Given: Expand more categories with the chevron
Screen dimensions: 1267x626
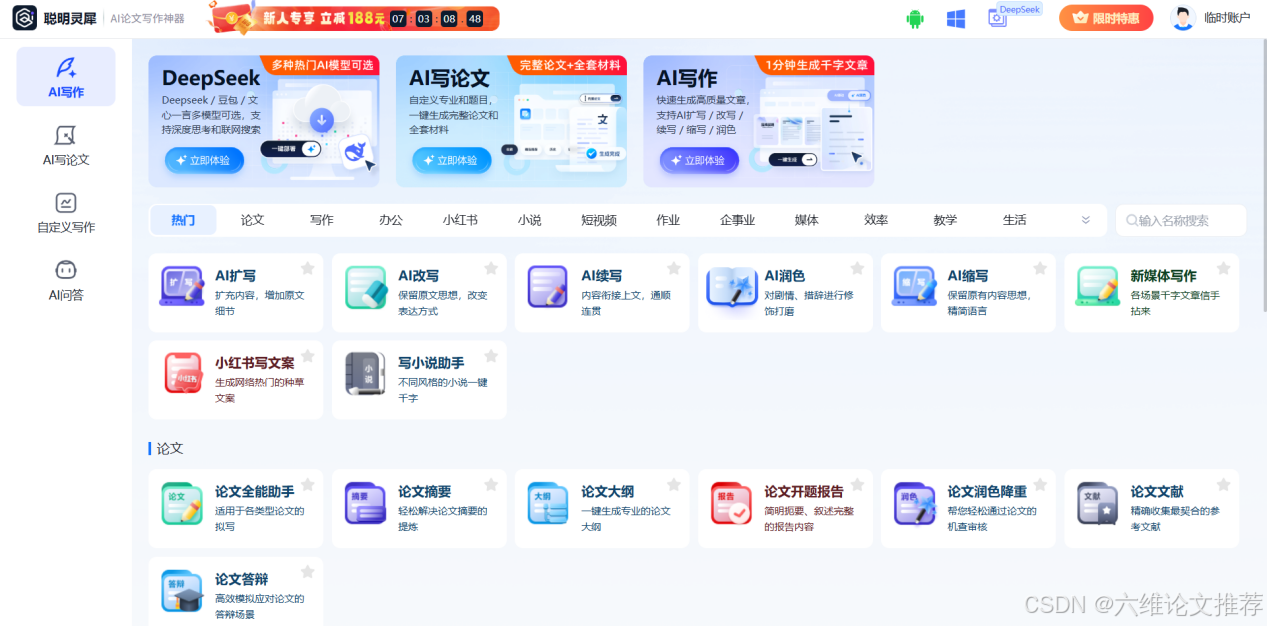Looking at the screenshot, I should click(1086, 220).
